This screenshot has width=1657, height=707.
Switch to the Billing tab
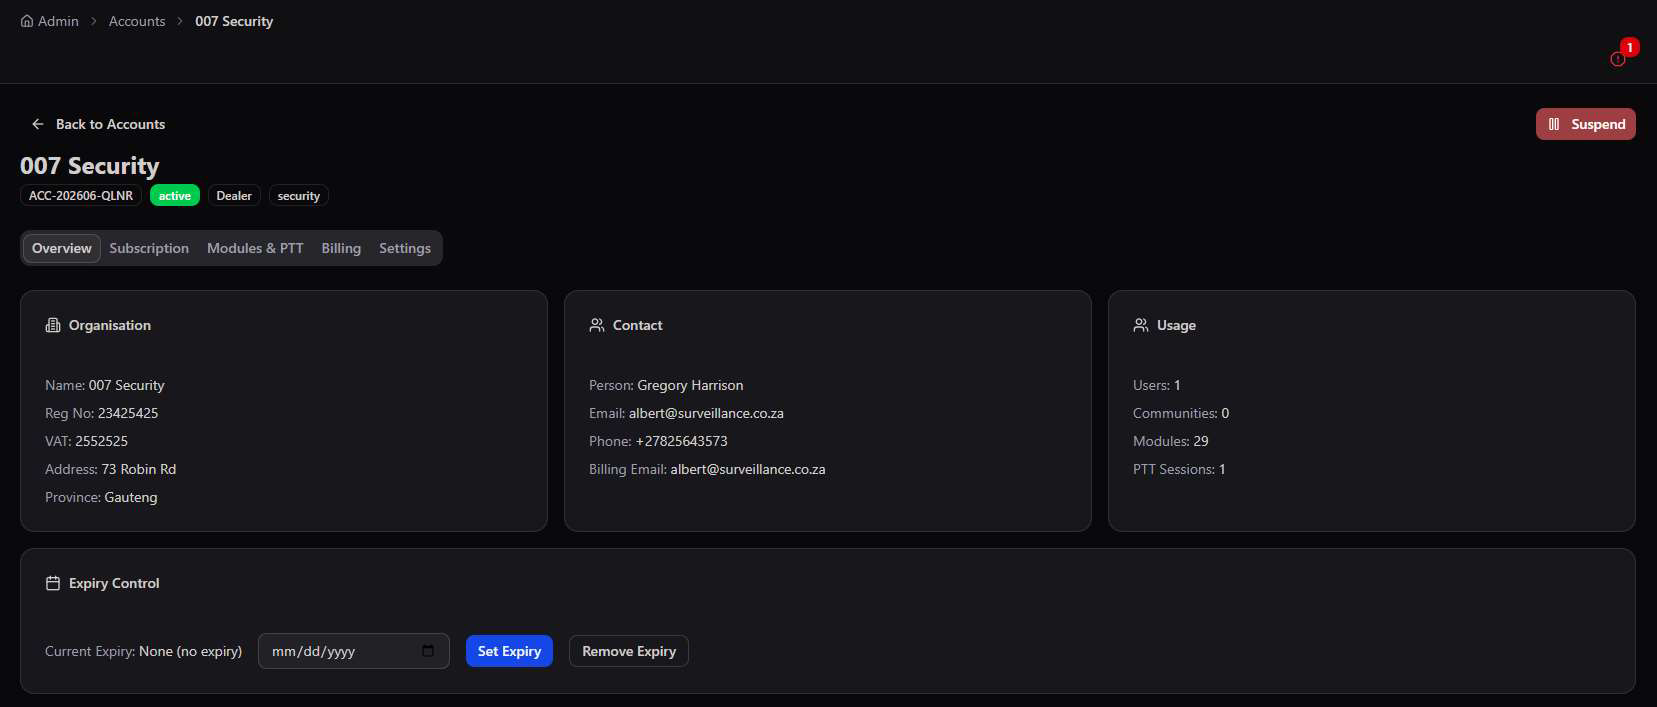click(341, 248)
